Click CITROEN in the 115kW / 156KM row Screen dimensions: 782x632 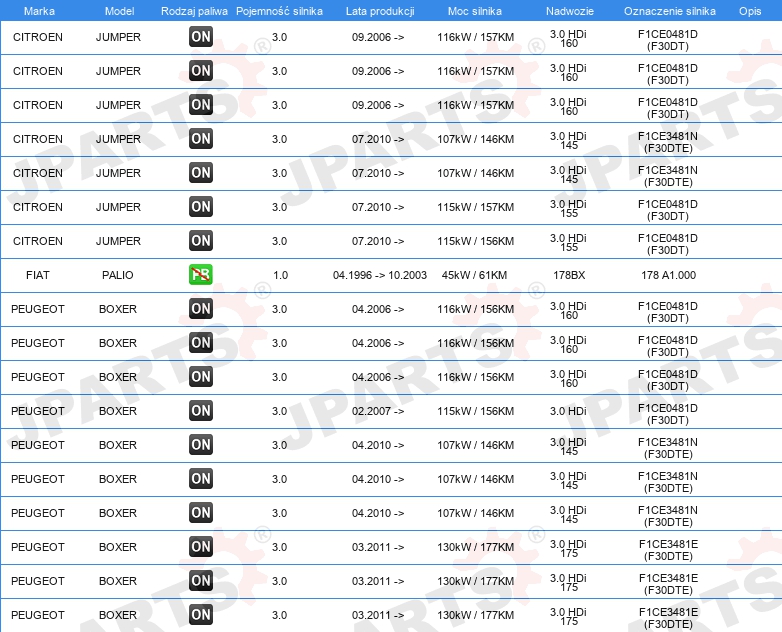coord(38,241)
